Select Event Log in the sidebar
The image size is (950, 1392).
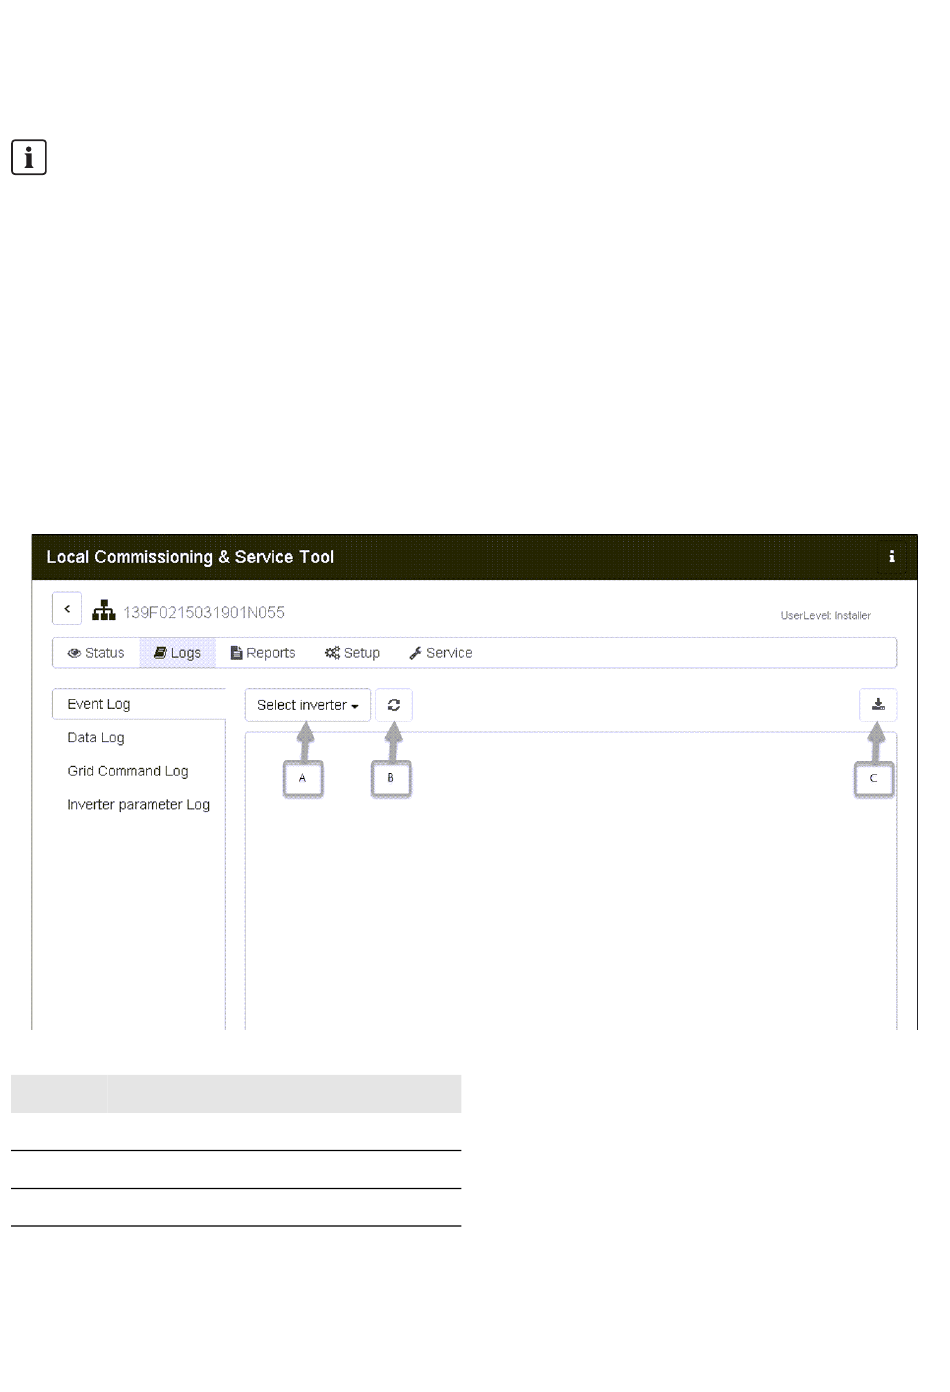(99, 704)
